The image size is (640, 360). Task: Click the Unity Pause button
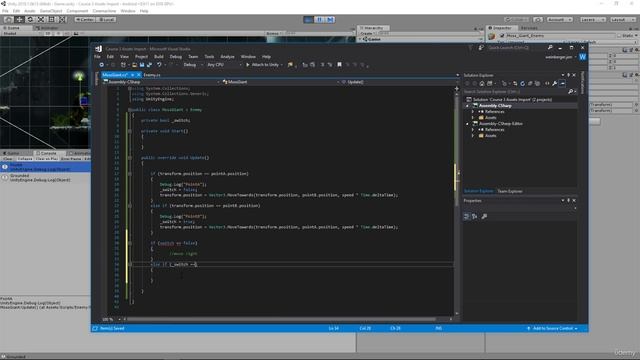point(320,19)
